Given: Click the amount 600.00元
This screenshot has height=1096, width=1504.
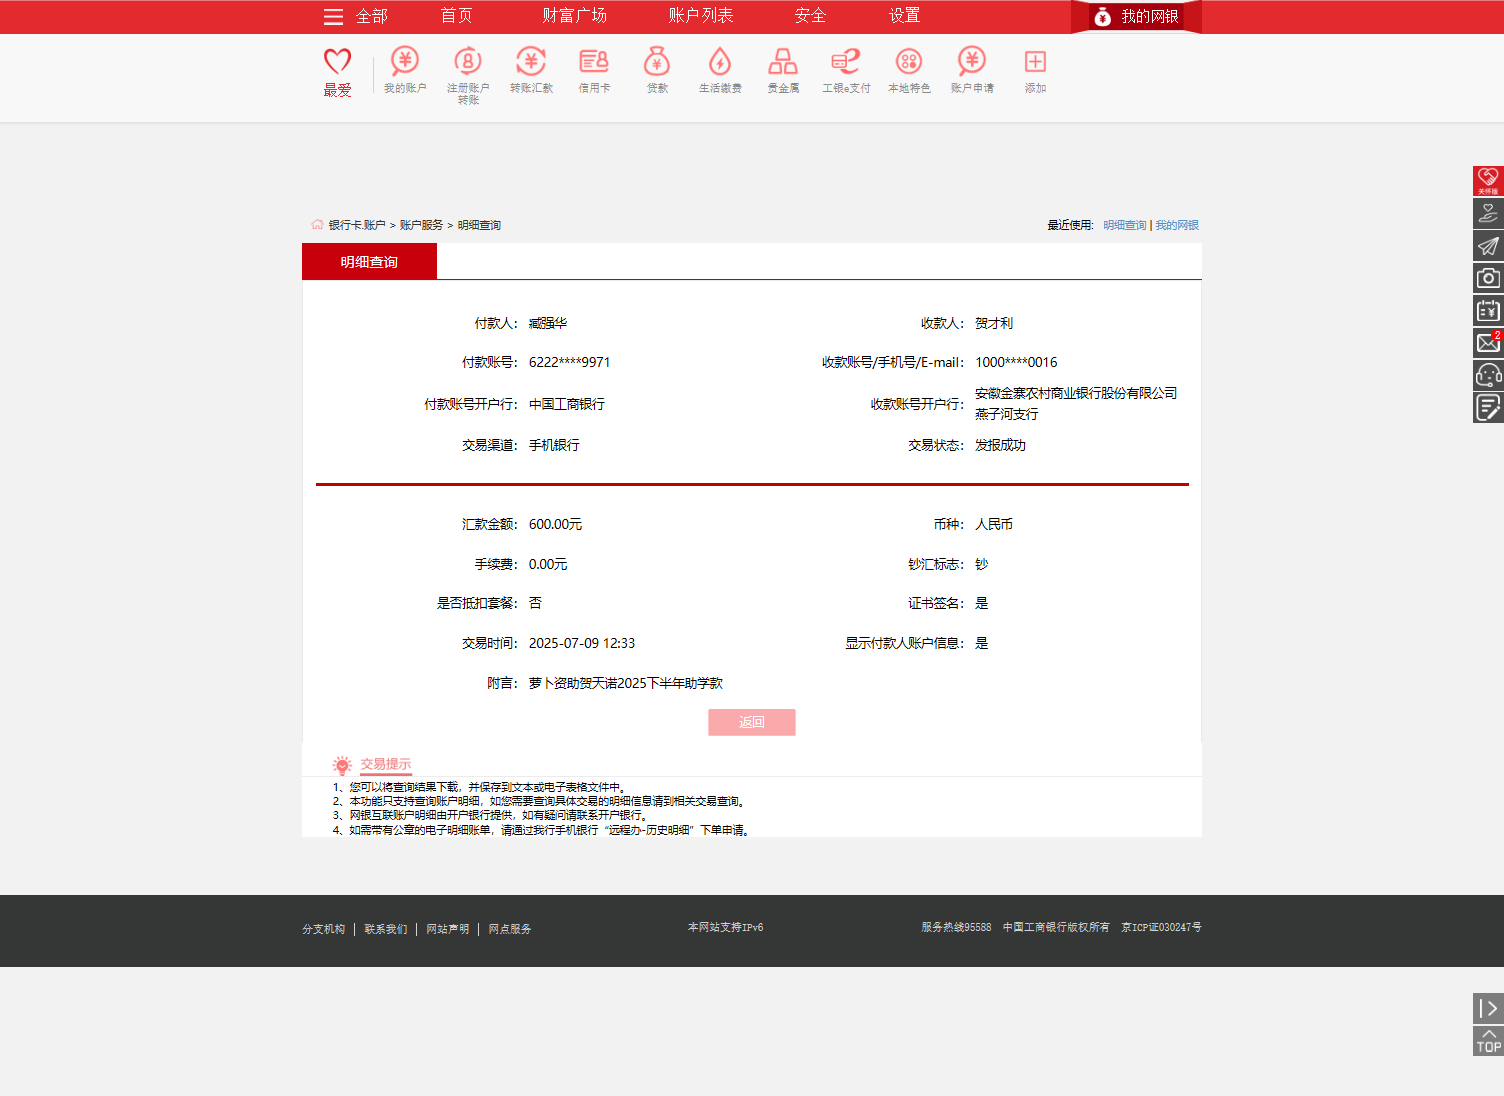Looking at the screenshot, I should coord(555,524).
